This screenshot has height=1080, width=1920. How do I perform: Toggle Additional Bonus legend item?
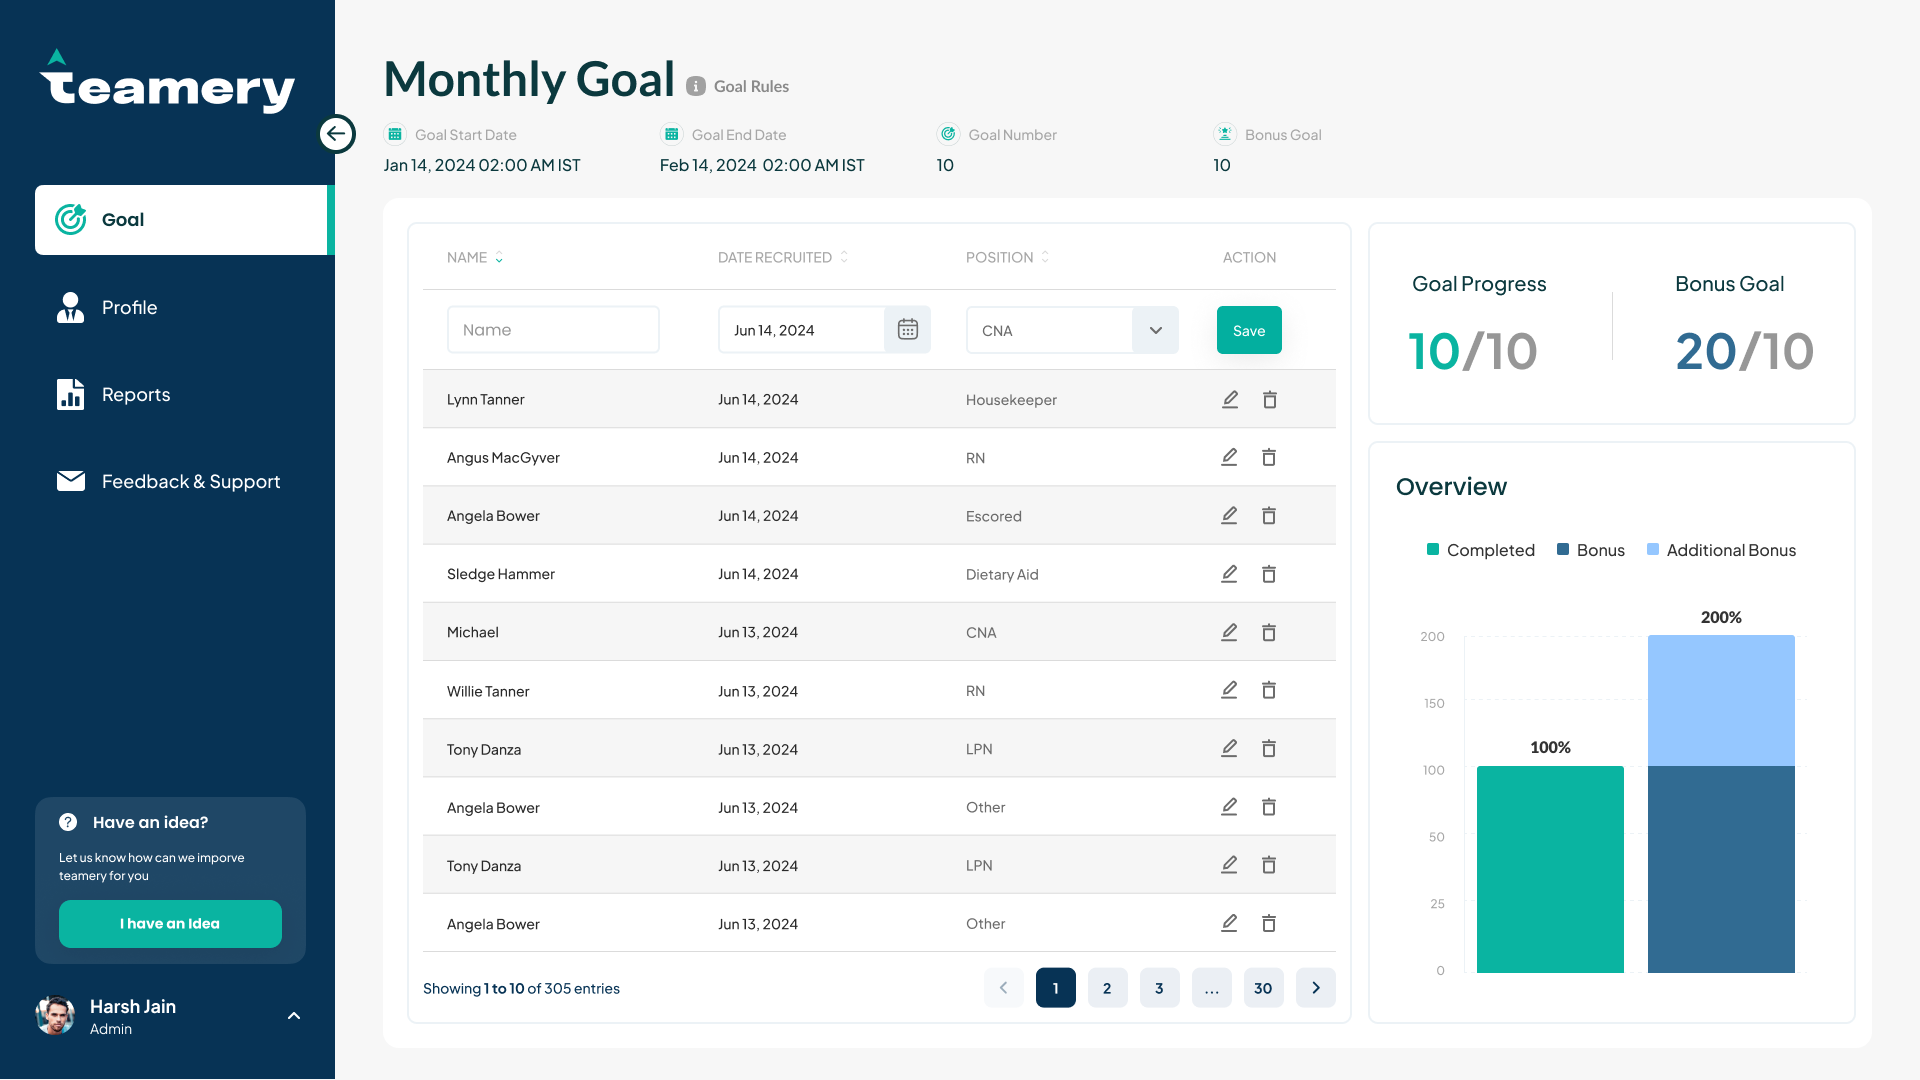click(x=1721, y=550)
